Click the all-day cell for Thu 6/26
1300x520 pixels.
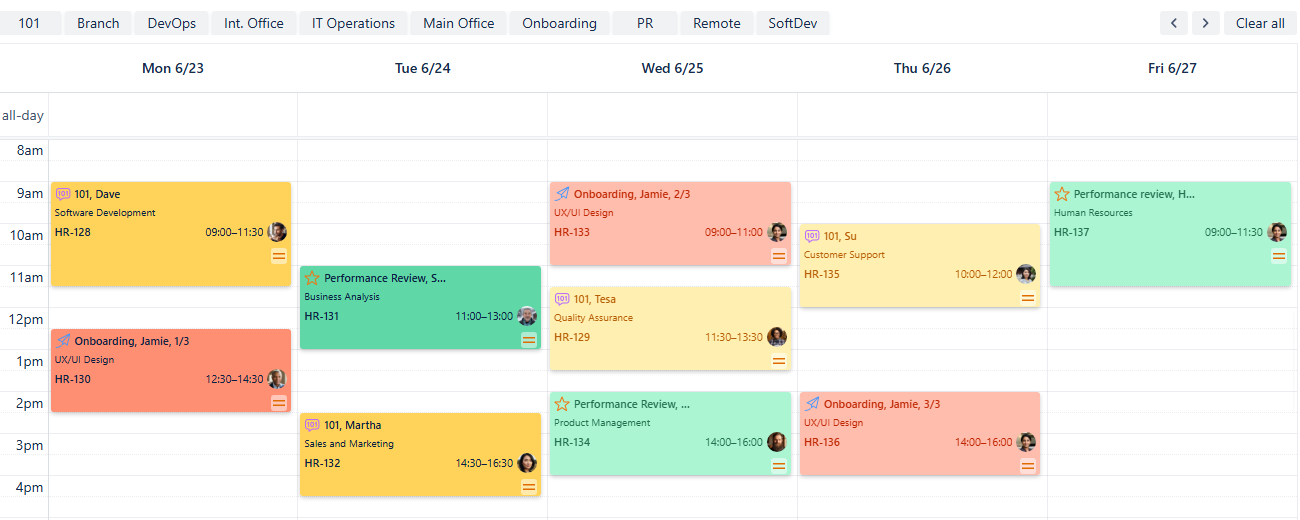[922, 115]
